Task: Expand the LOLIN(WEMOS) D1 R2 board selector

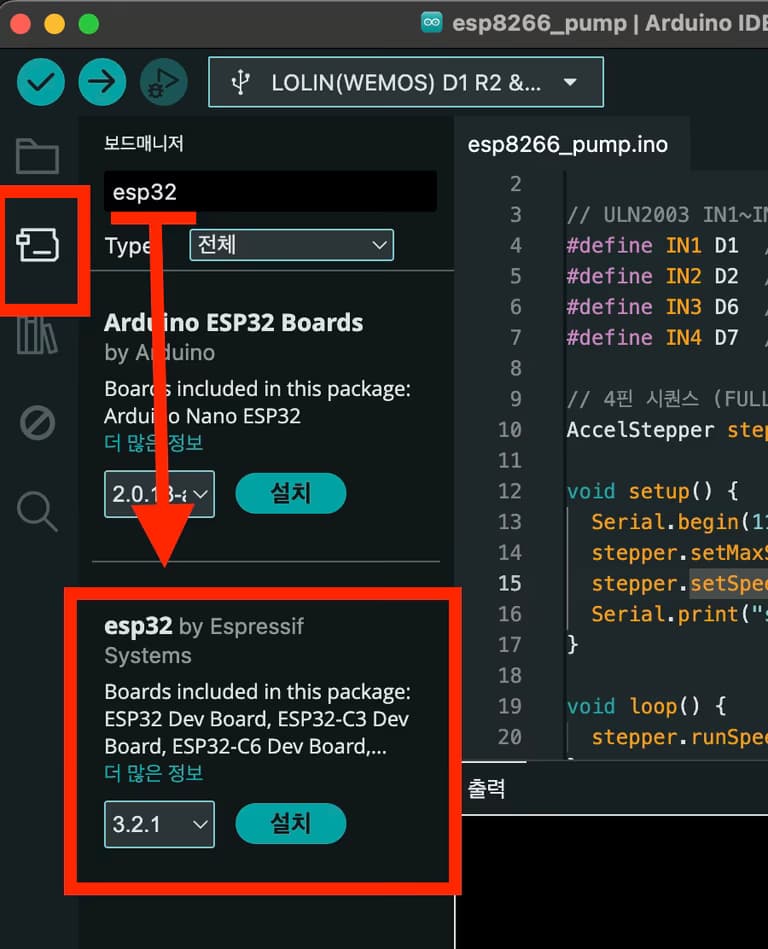Action: pyautogui.click(x=405, y=82)
